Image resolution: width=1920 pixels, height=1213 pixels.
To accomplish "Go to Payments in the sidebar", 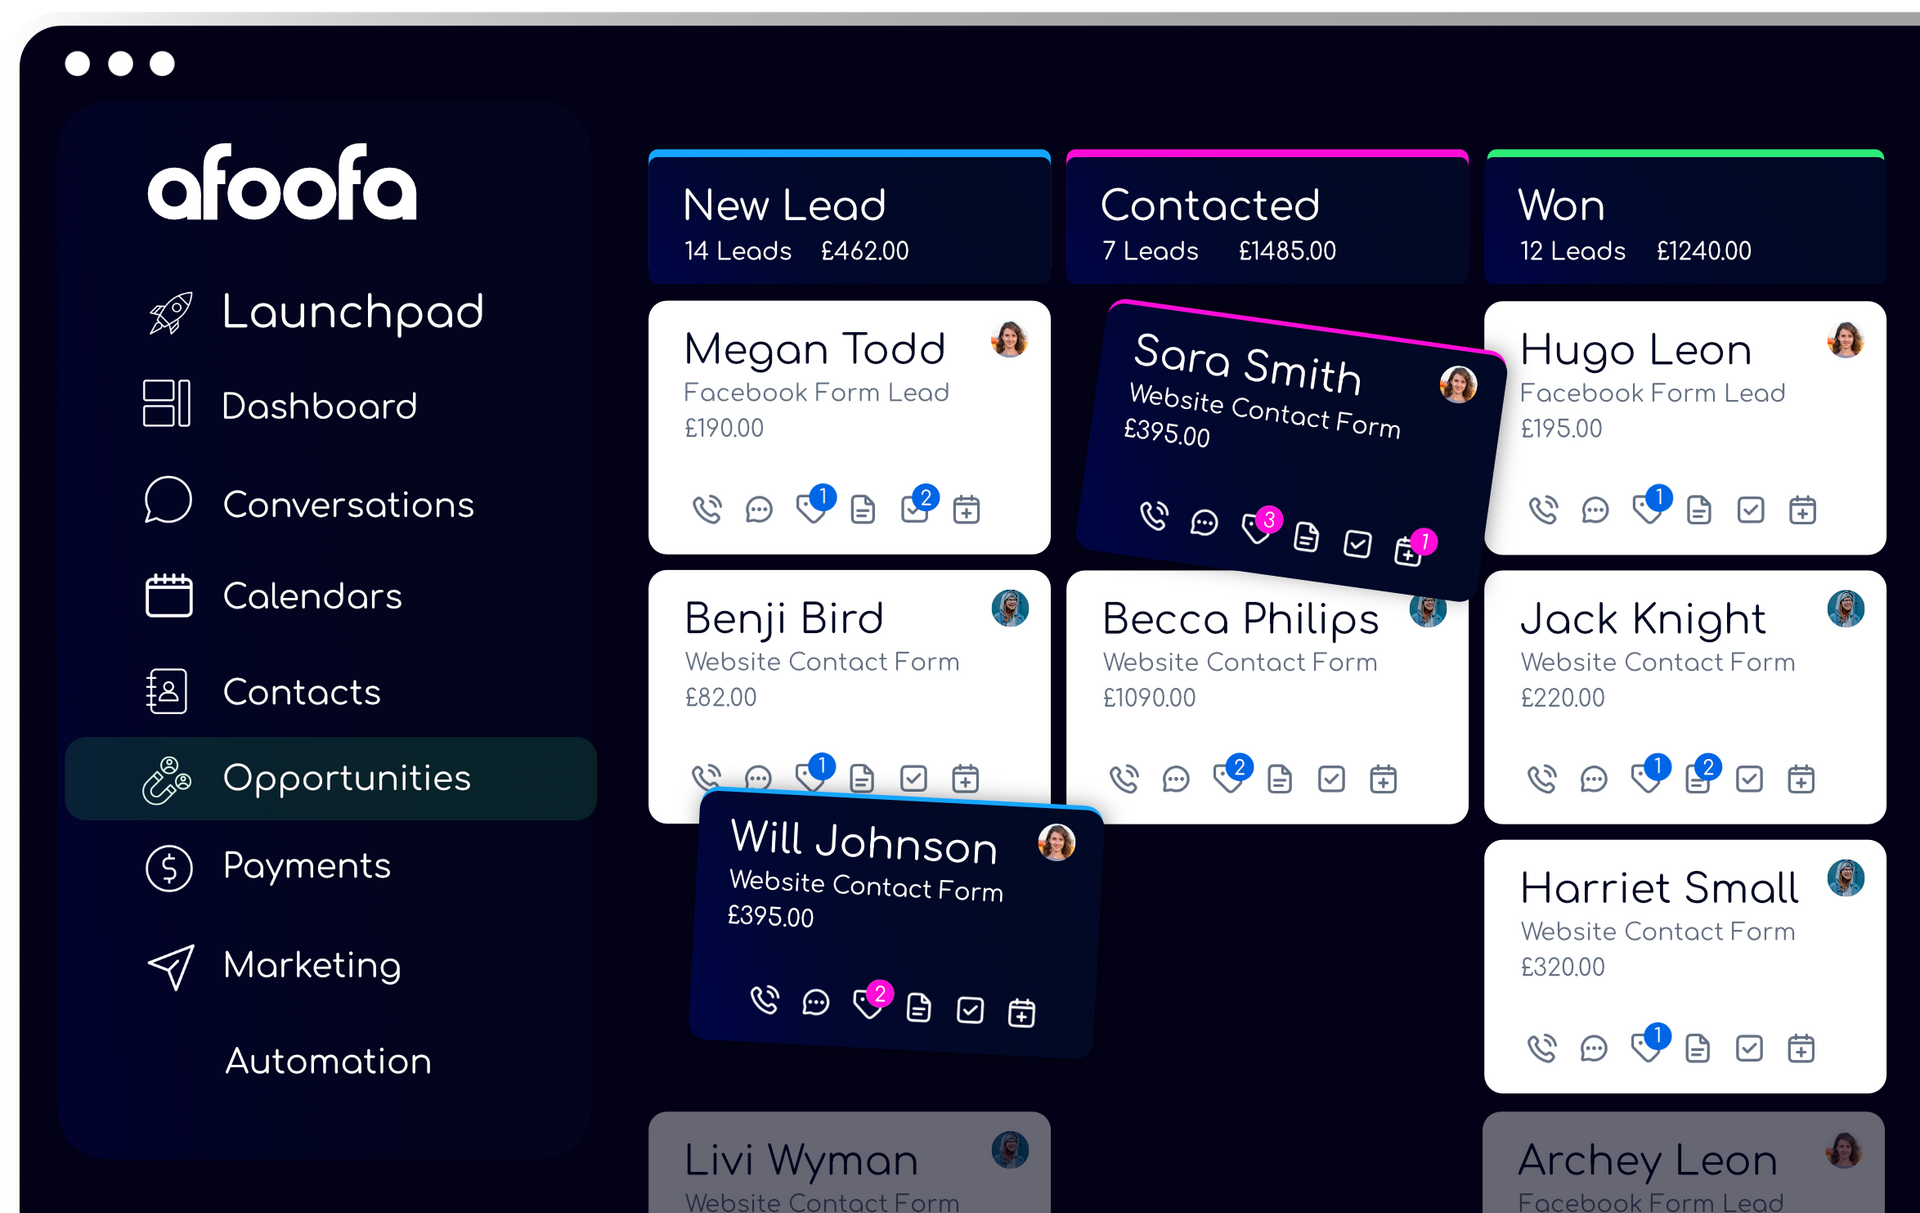I will pyautogui.click(x=306, y=866).
